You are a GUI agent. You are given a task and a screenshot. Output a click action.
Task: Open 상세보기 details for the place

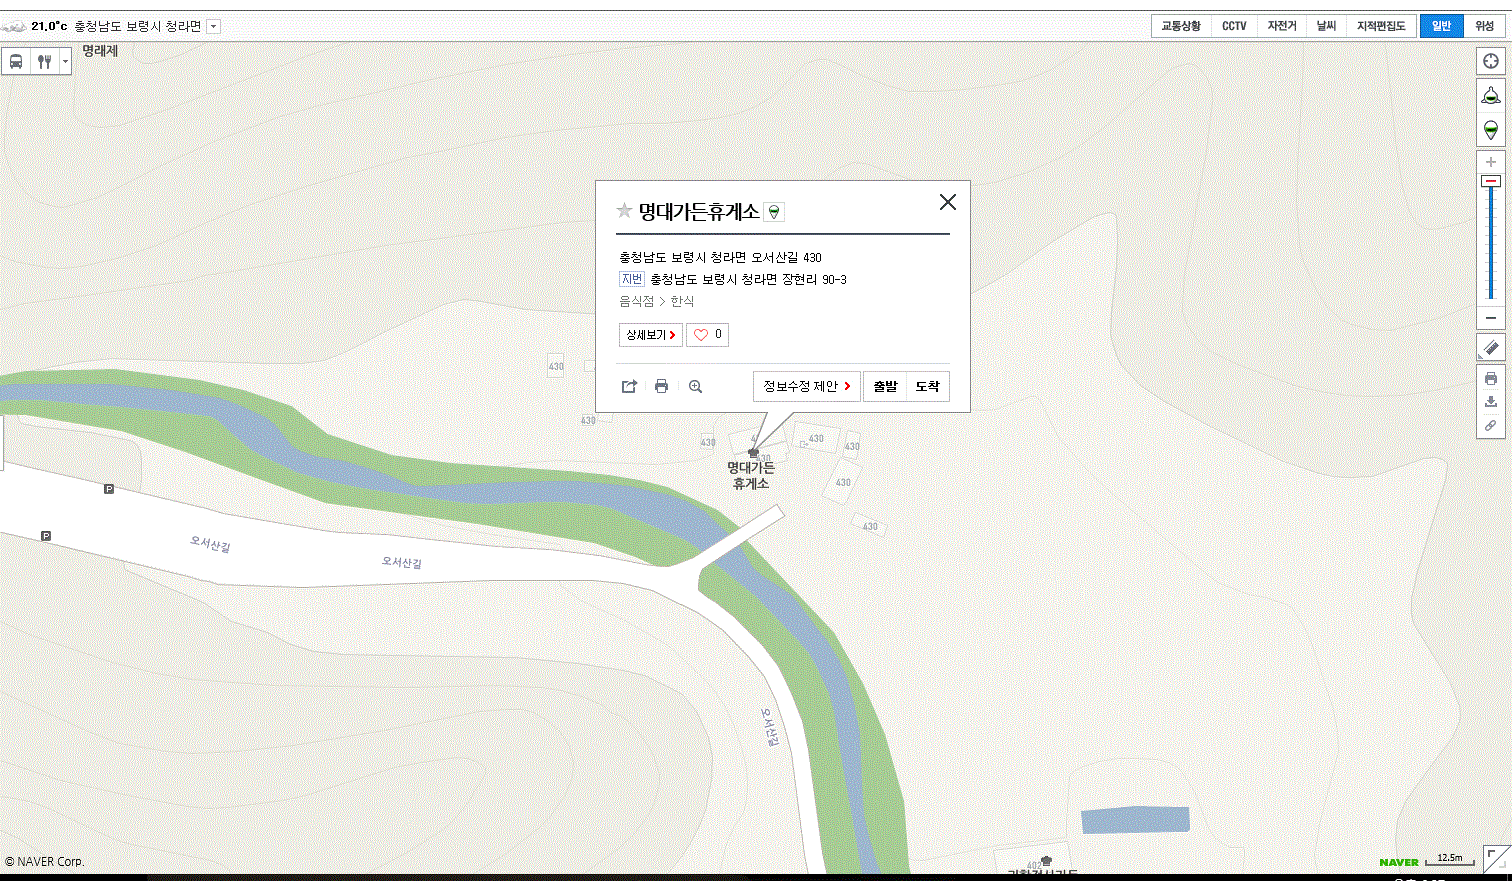651,335
